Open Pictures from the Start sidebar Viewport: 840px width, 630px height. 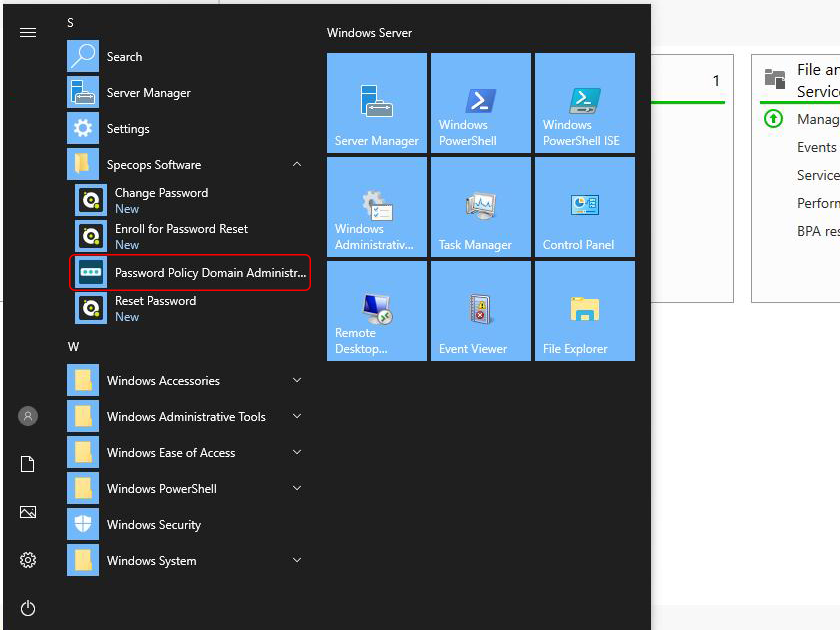[28, 512]
